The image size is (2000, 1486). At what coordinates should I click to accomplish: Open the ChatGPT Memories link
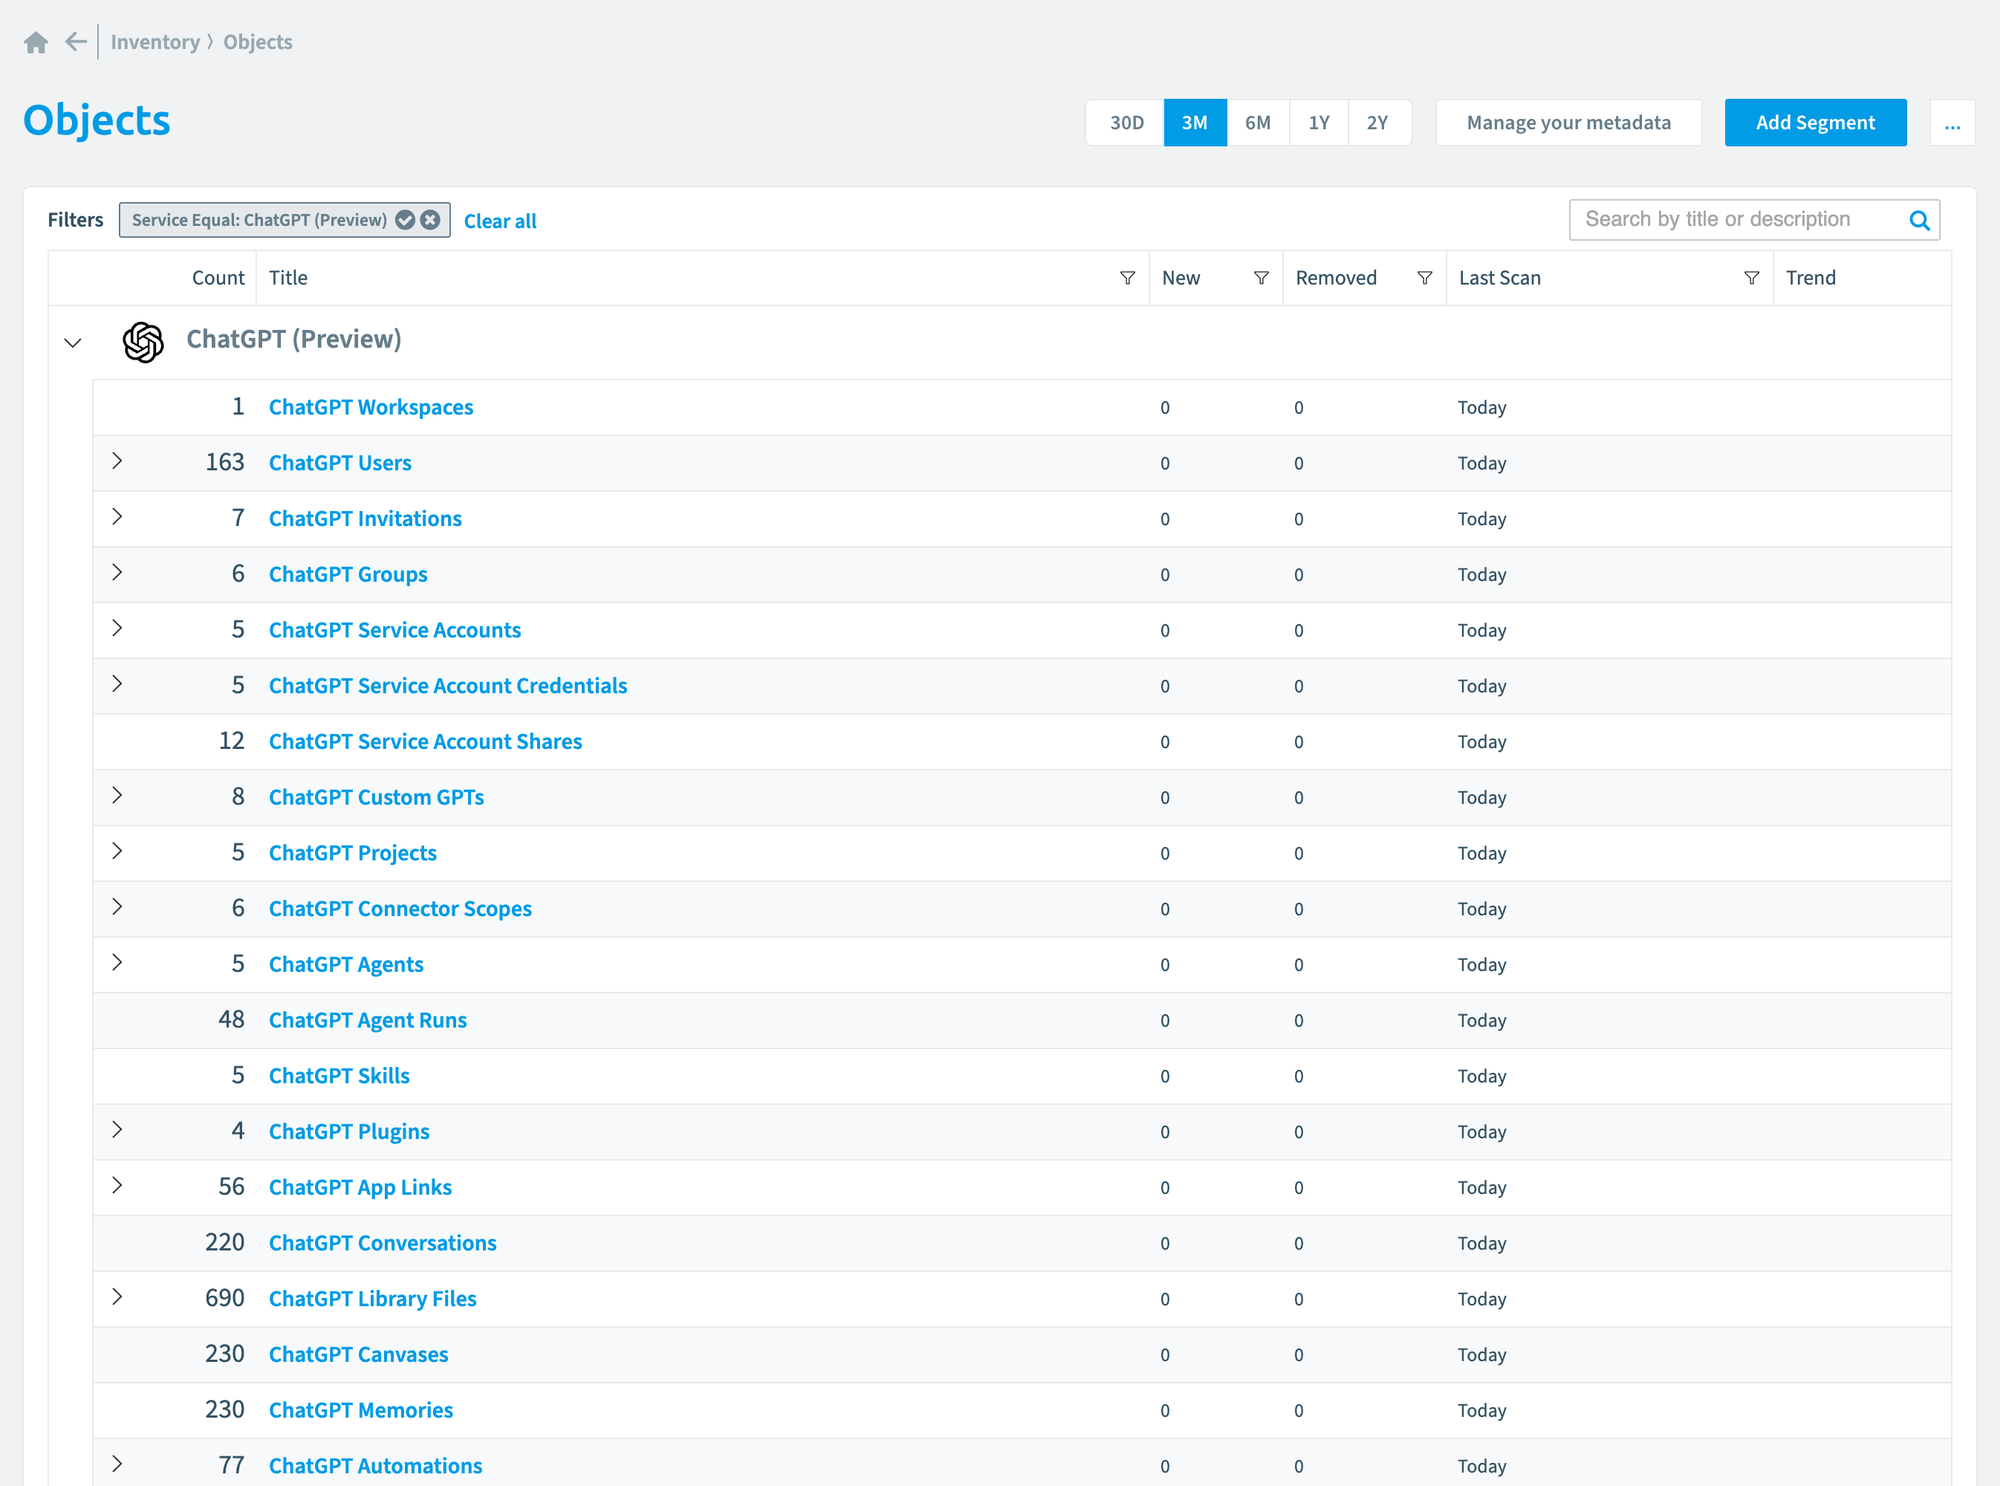[361, 1410]
